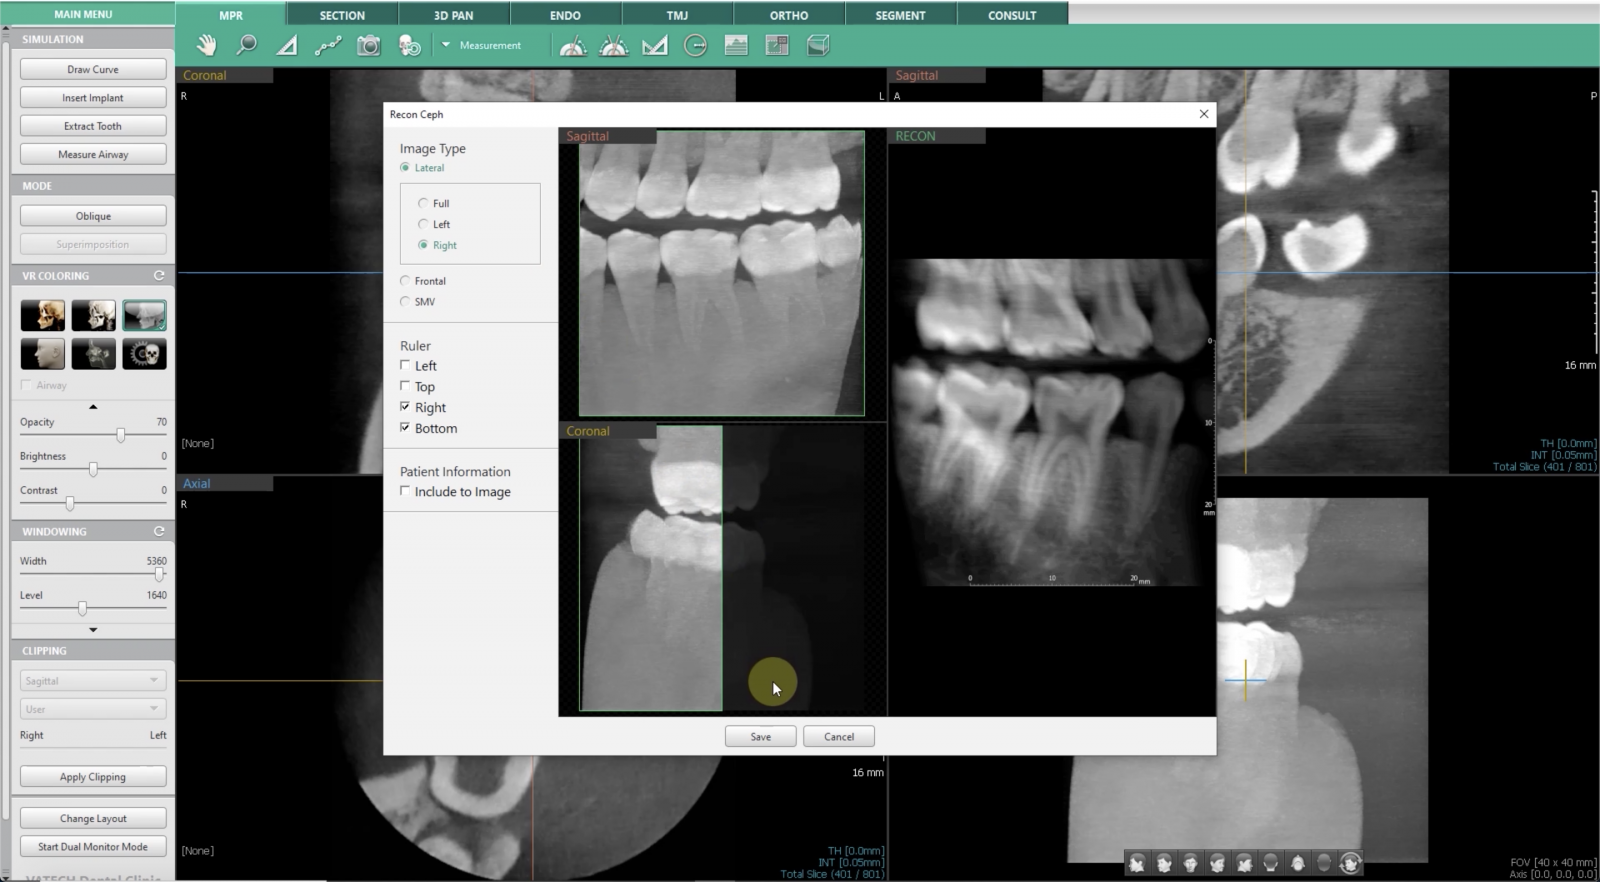Viewport: 1600px width, 882px height.
Task: Set view to first head orientation icon
Action: [1136, 862]
